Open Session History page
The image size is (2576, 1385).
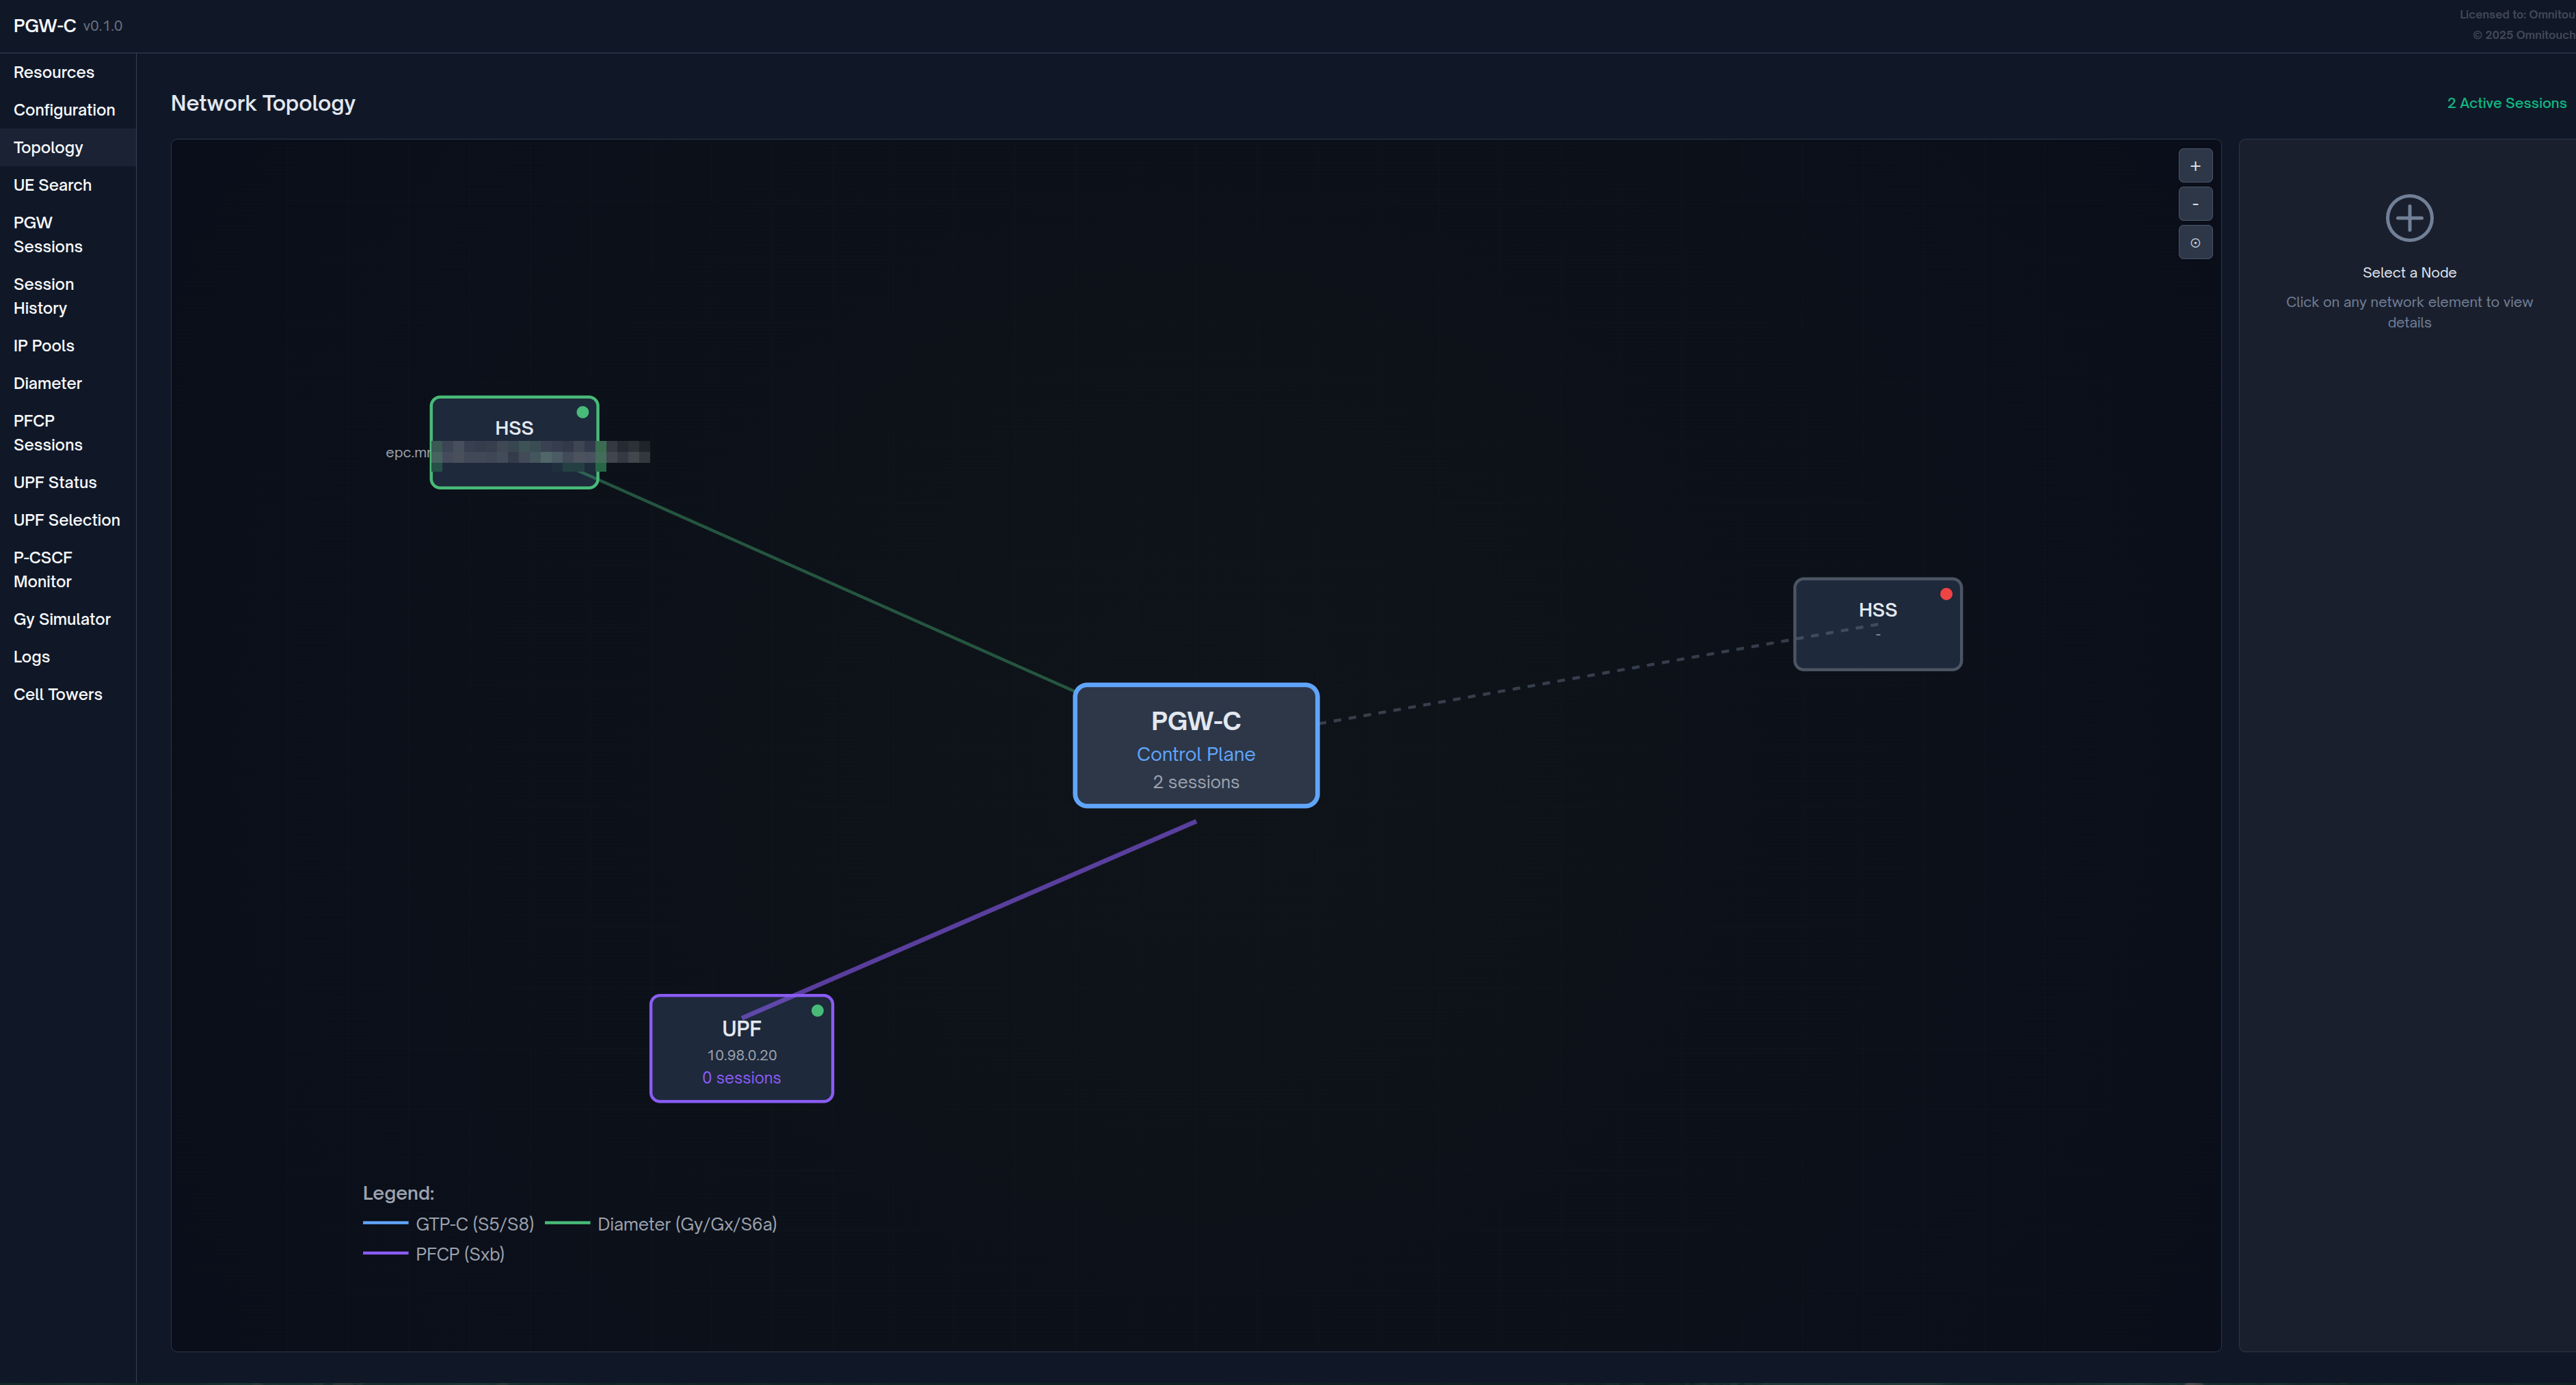click(x=44, y=296)
